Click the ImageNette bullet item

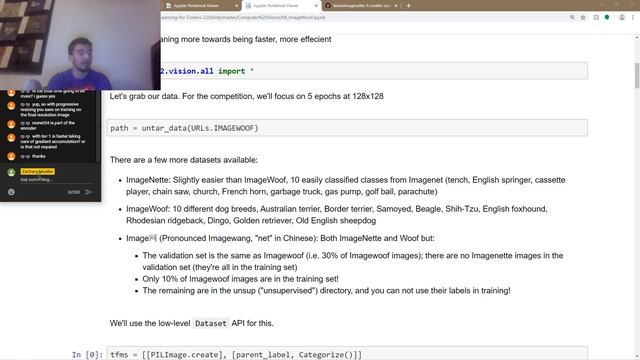pos(346,186)
